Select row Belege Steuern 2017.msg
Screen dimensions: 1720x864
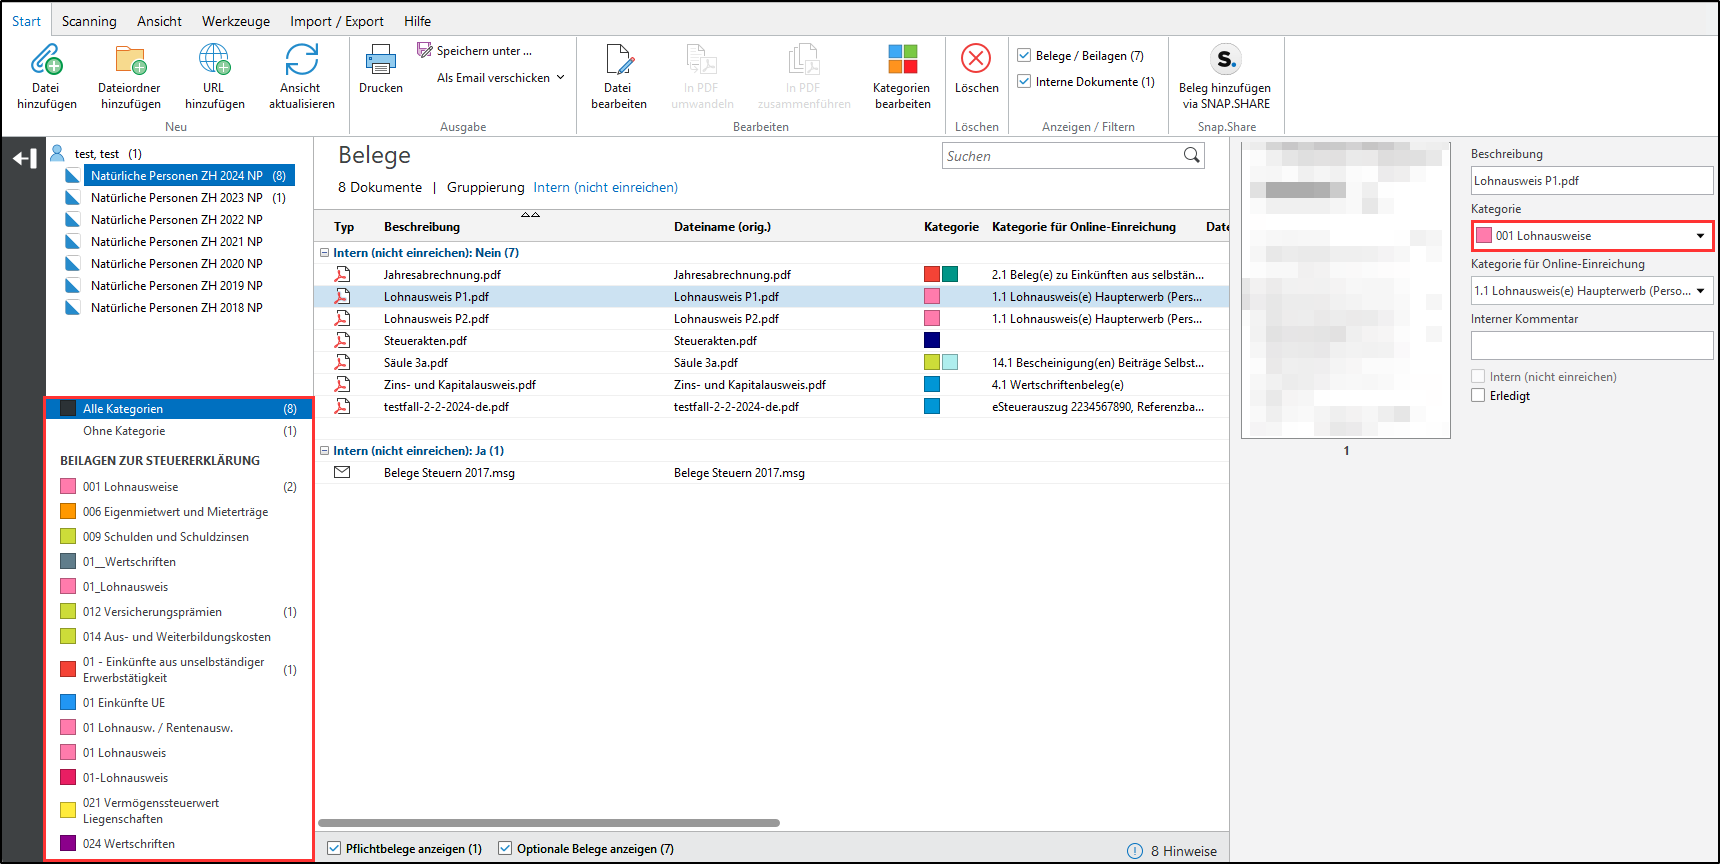click(771, 472)
